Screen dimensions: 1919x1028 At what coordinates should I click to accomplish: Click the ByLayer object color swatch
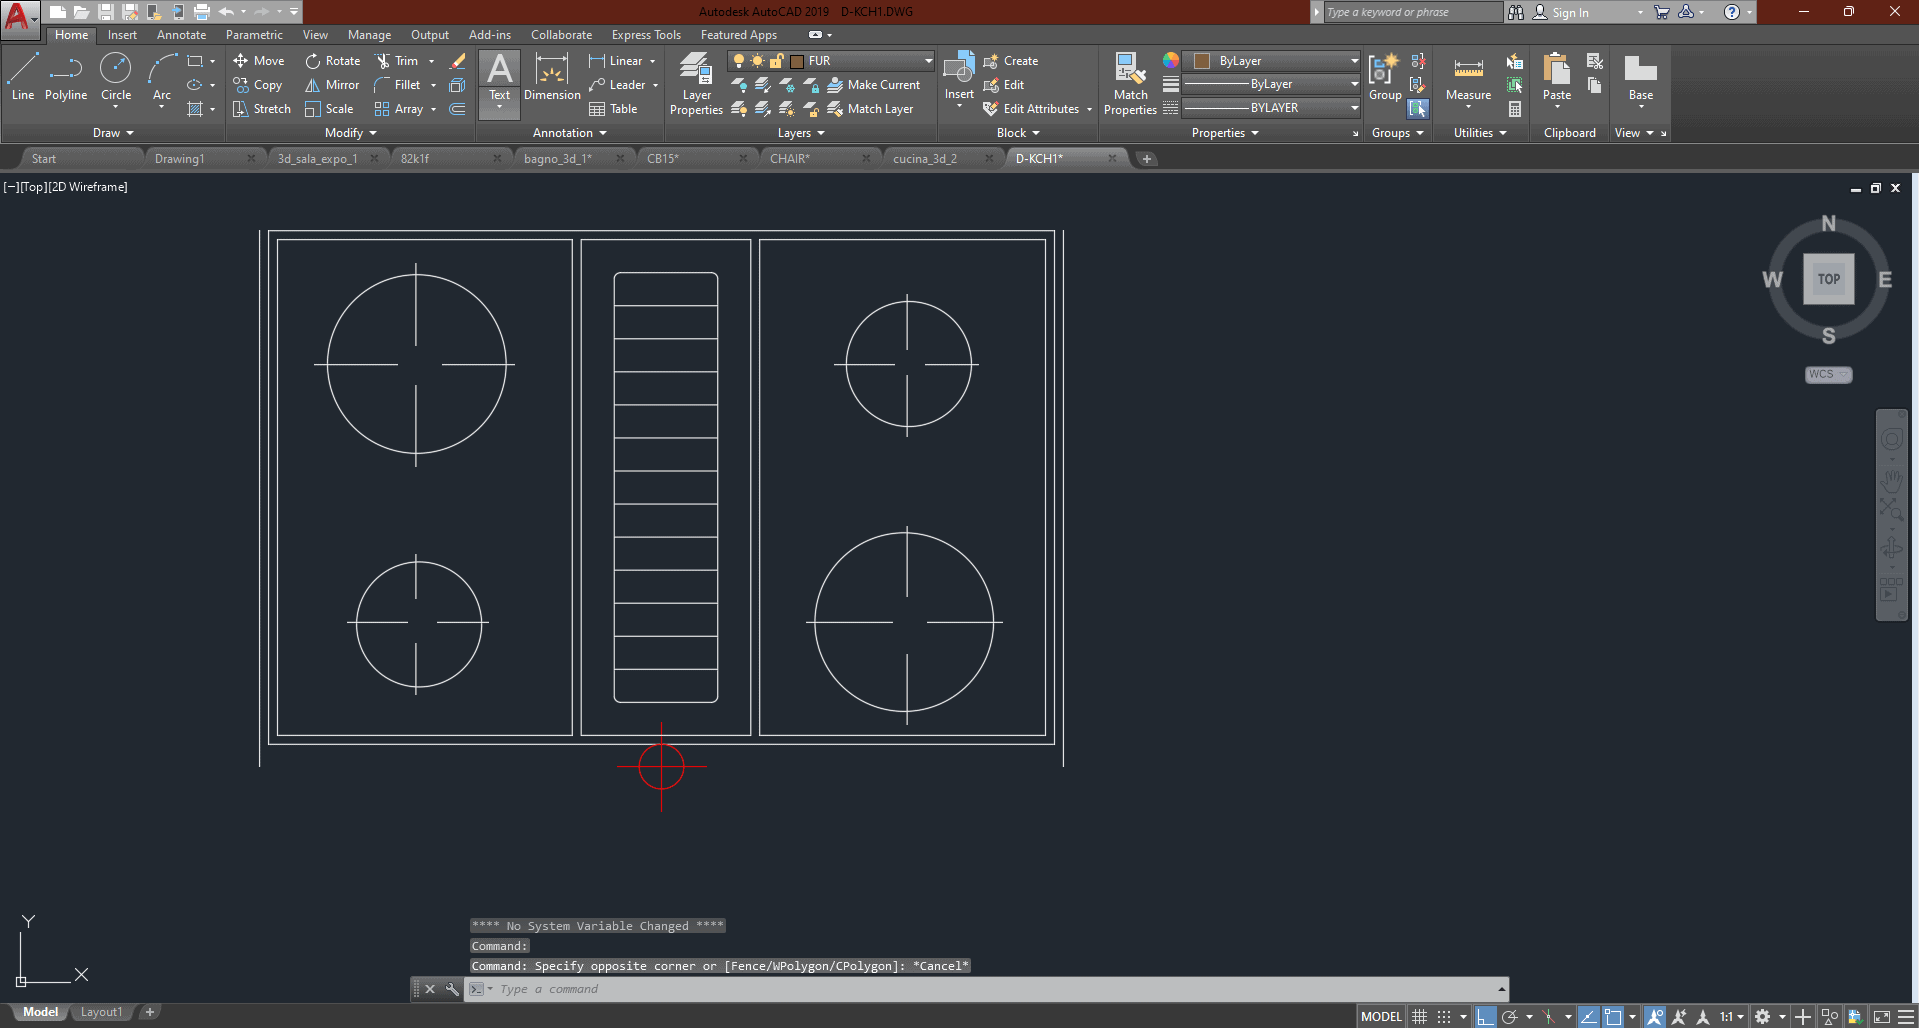coord(1203,61)
